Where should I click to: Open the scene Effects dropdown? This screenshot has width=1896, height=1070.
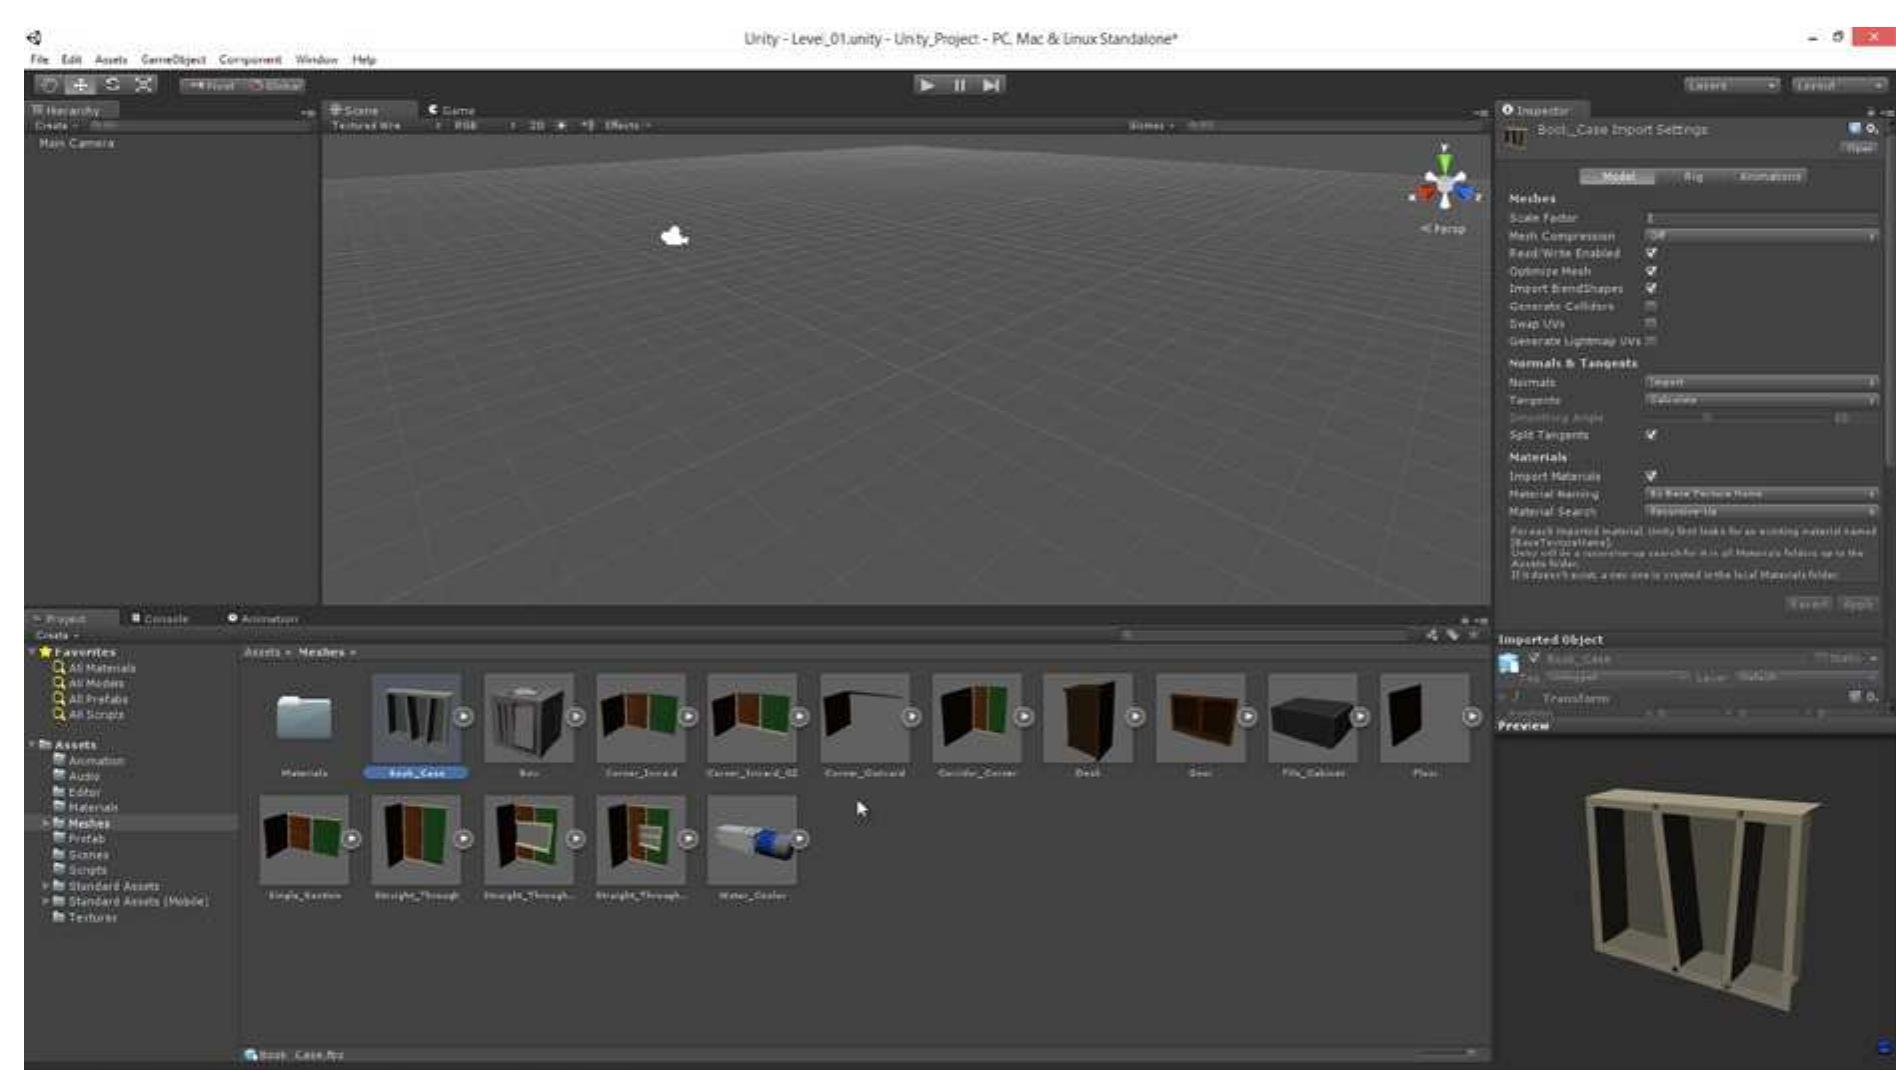click(627, 126)
